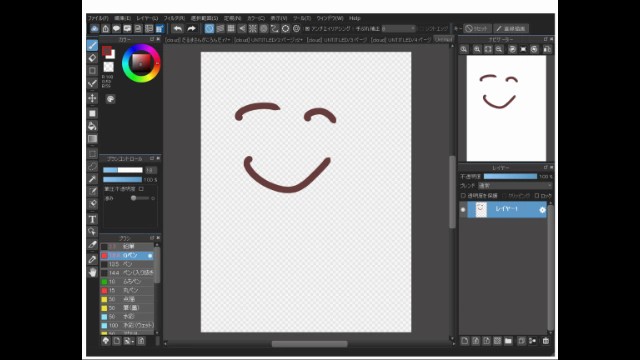Select the Fill shape white-square tool
This screenshot has height=360, width=640.
[x=93, y=113]
